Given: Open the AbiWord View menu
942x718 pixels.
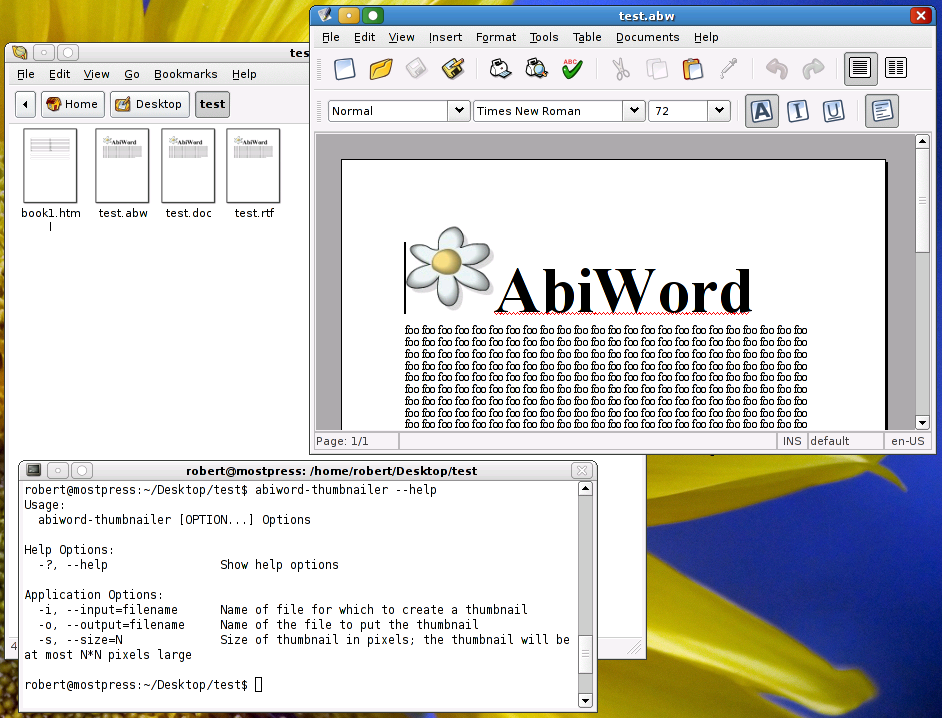Looking at the screenshot, I should point(401,37).
